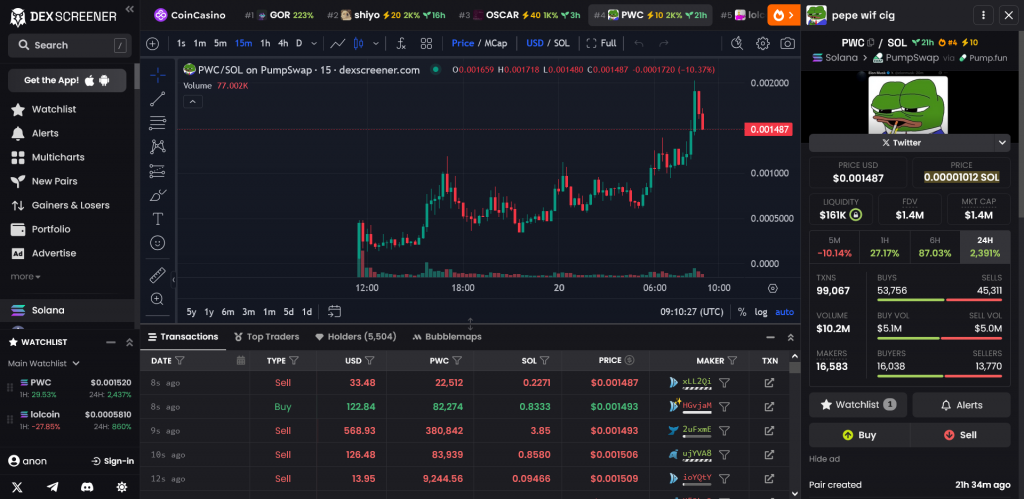This screenshot has height=499, width=1024.
Task: Collapse the volume indicator legend
Action: 193,101
